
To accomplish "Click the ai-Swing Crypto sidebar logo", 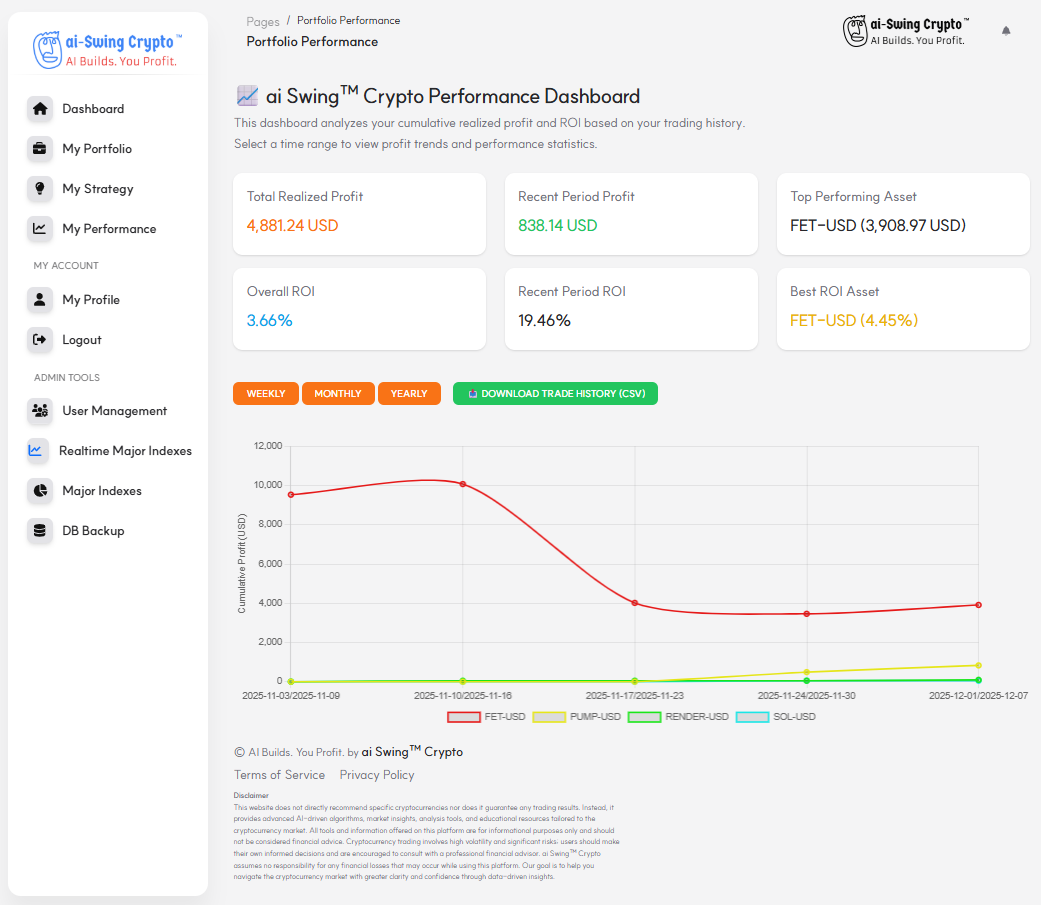I will [x=108, y=51].
